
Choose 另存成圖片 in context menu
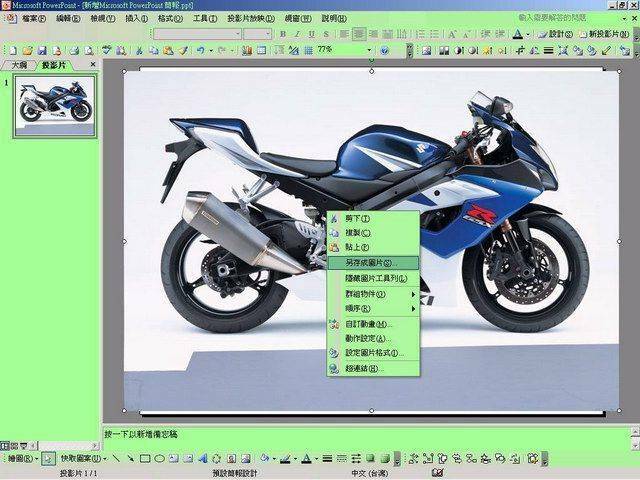point(373,263)
